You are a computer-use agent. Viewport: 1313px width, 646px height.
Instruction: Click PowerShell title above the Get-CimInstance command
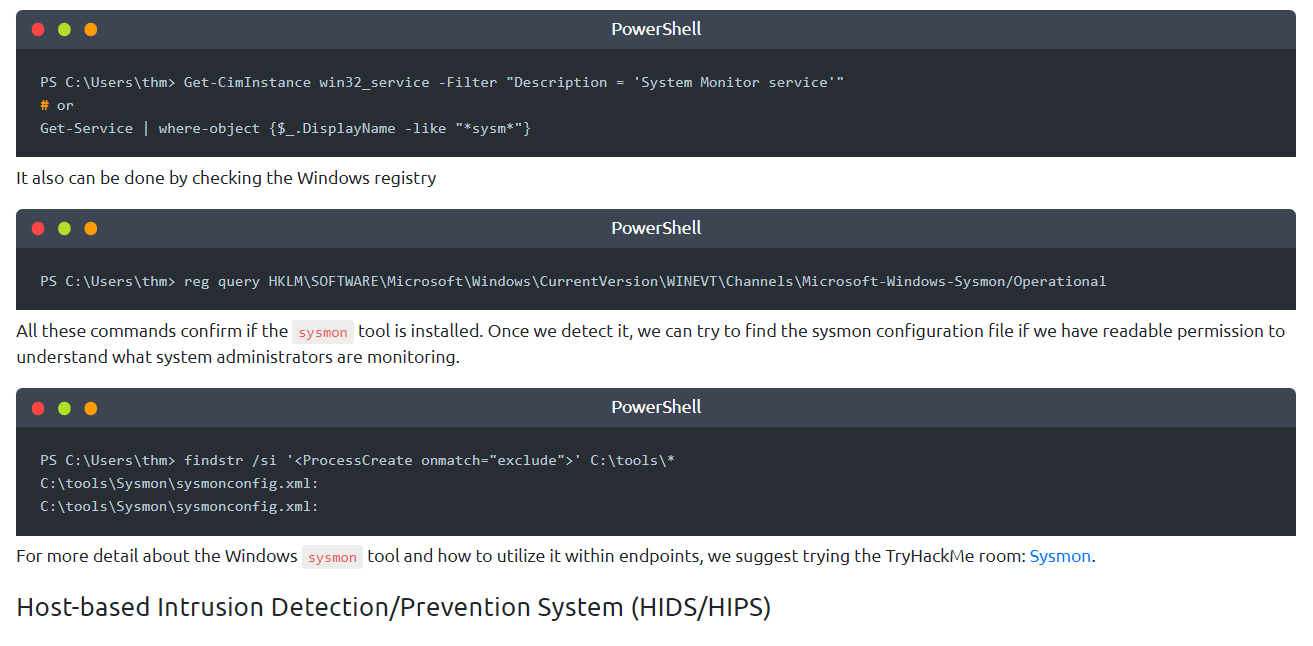pos(656,29)
